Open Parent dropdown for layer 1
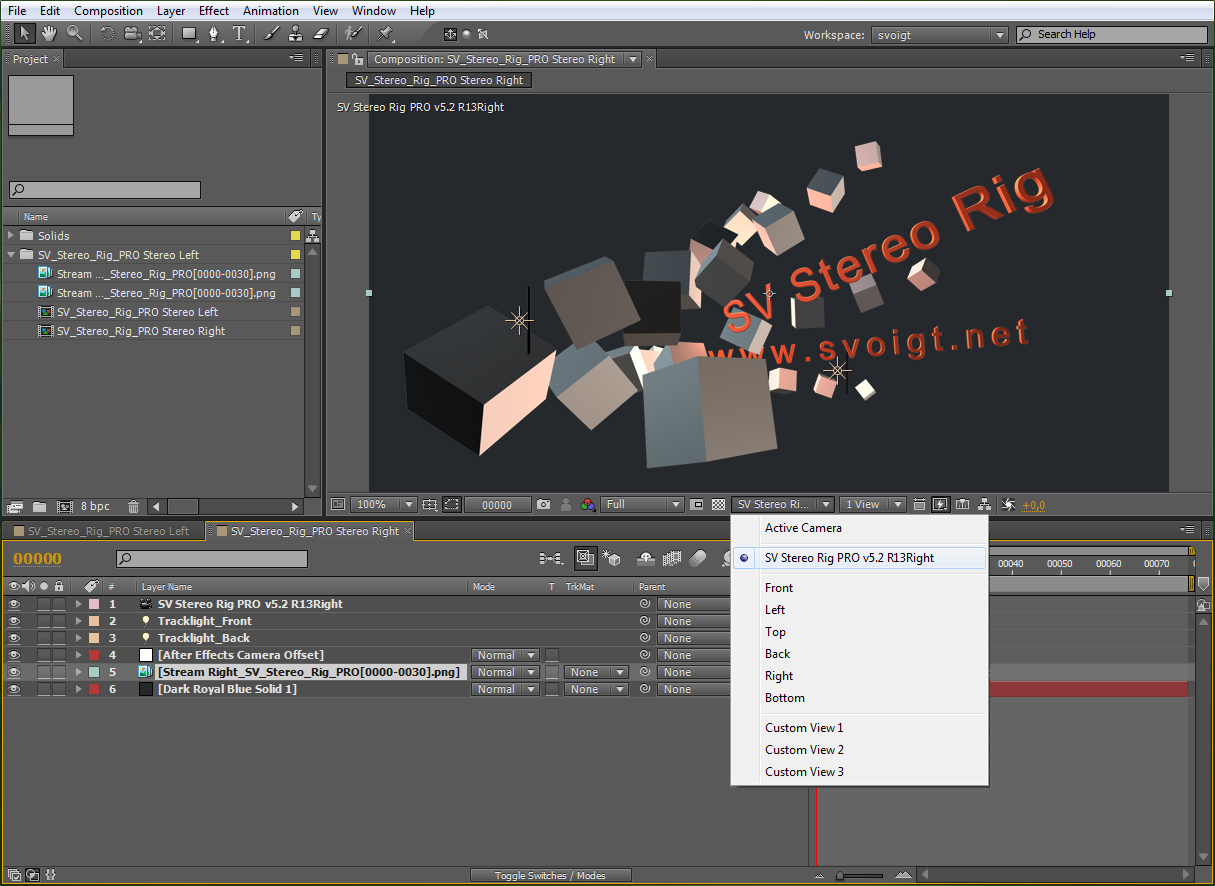 click(693, 604)
